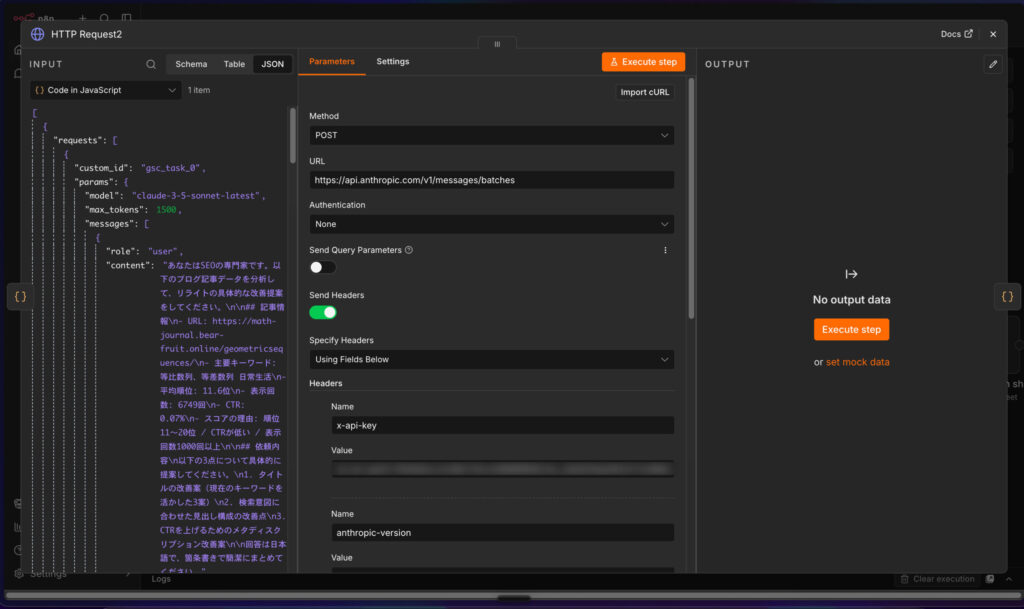
Task: Click Import cURL button
Action: point(645,92)
